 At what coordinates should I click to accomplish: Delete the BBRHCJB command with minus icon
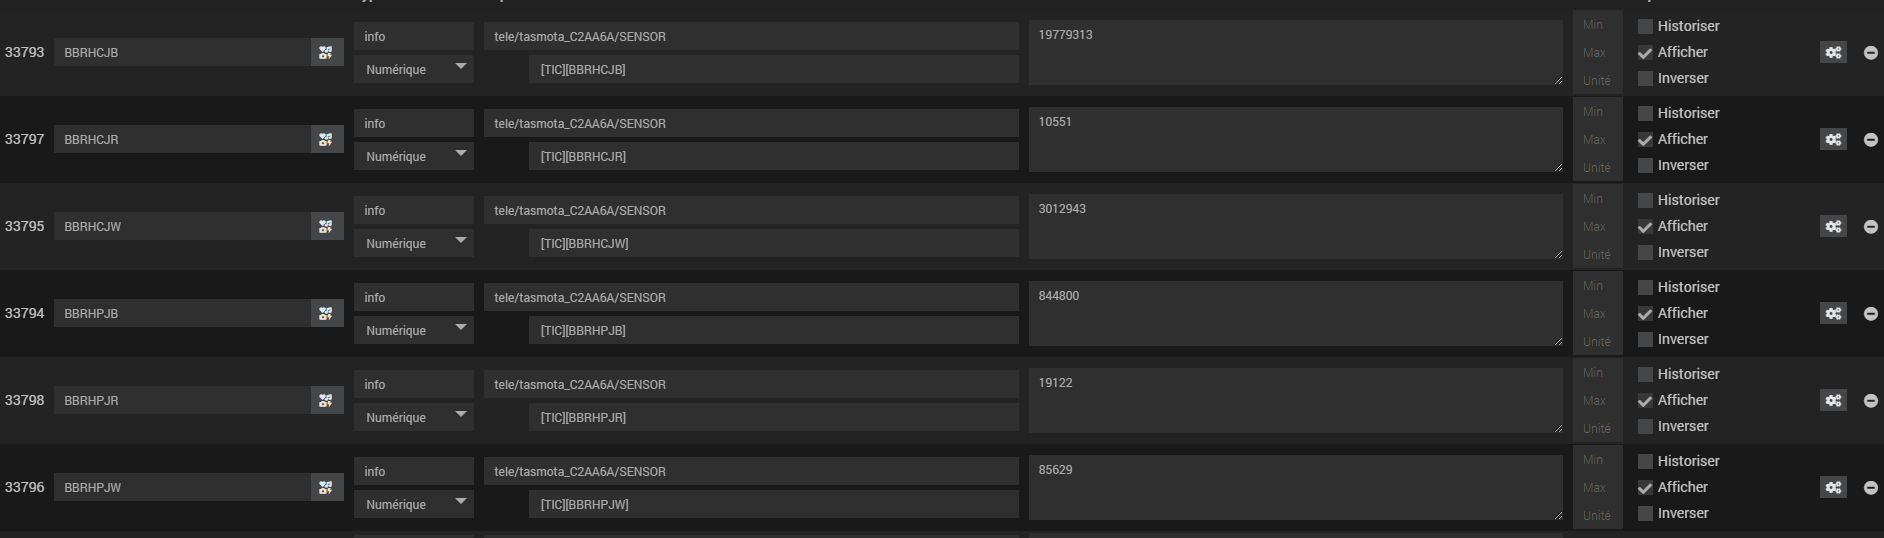[1870, 52]
